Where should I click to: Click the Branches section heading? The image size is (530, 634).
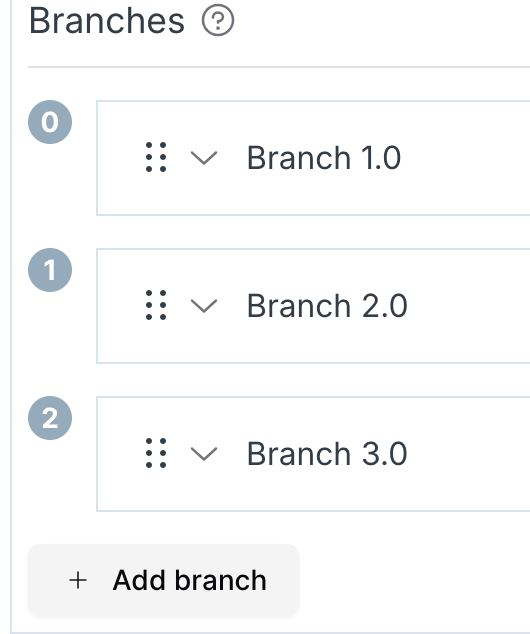tap(107, 21)
